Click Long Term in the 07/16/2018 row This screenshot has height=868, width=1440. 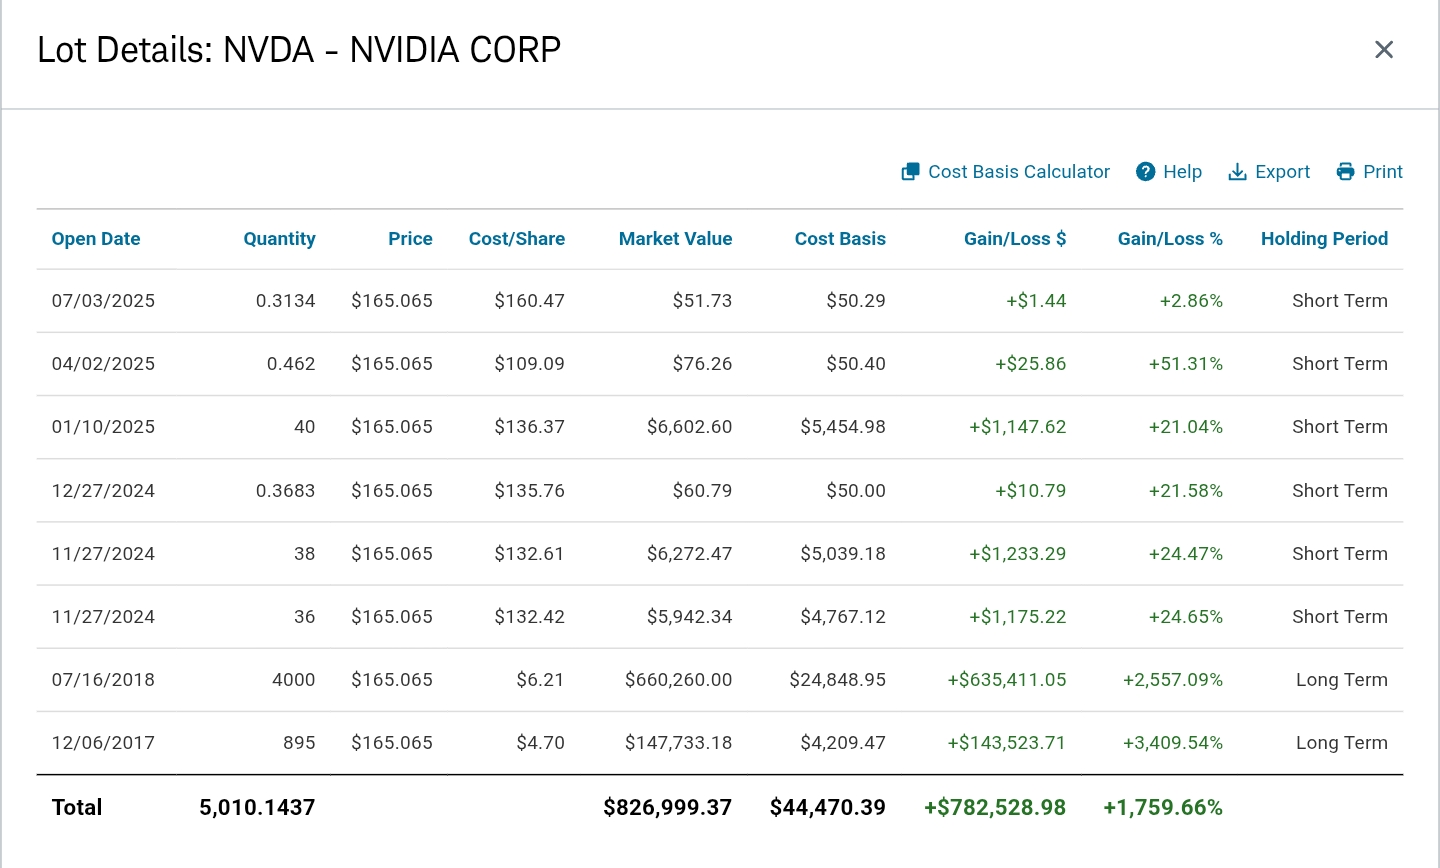point(1342,680)
